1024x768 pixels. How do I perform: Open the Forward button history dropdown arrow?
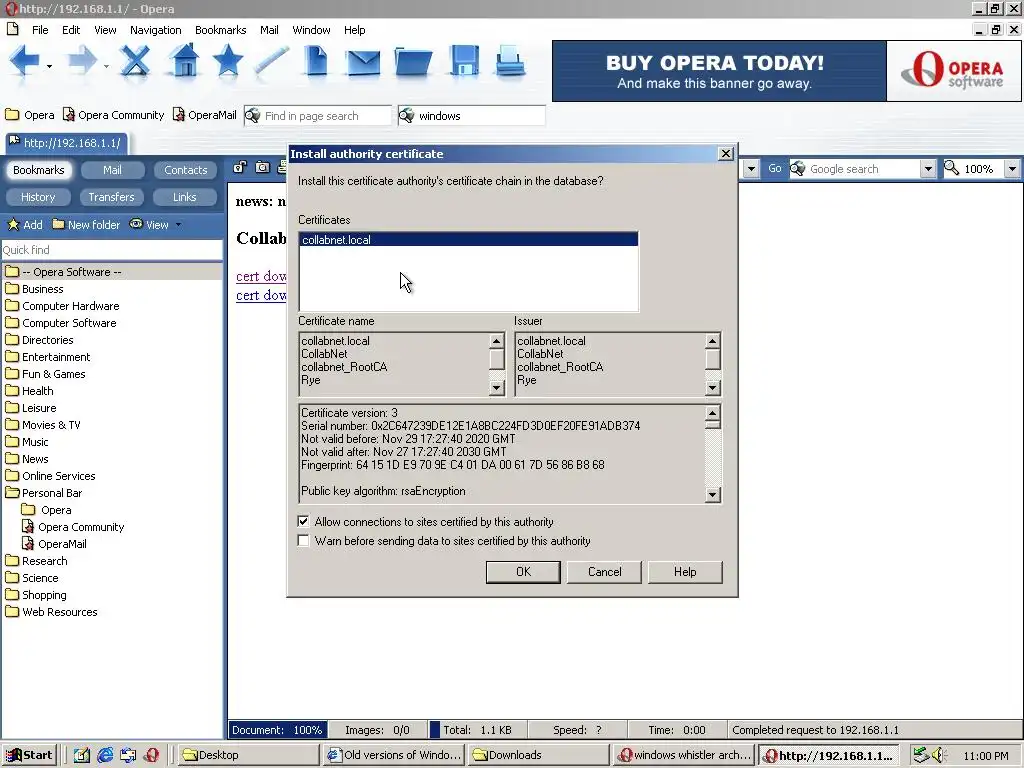(x=106, y=66)
